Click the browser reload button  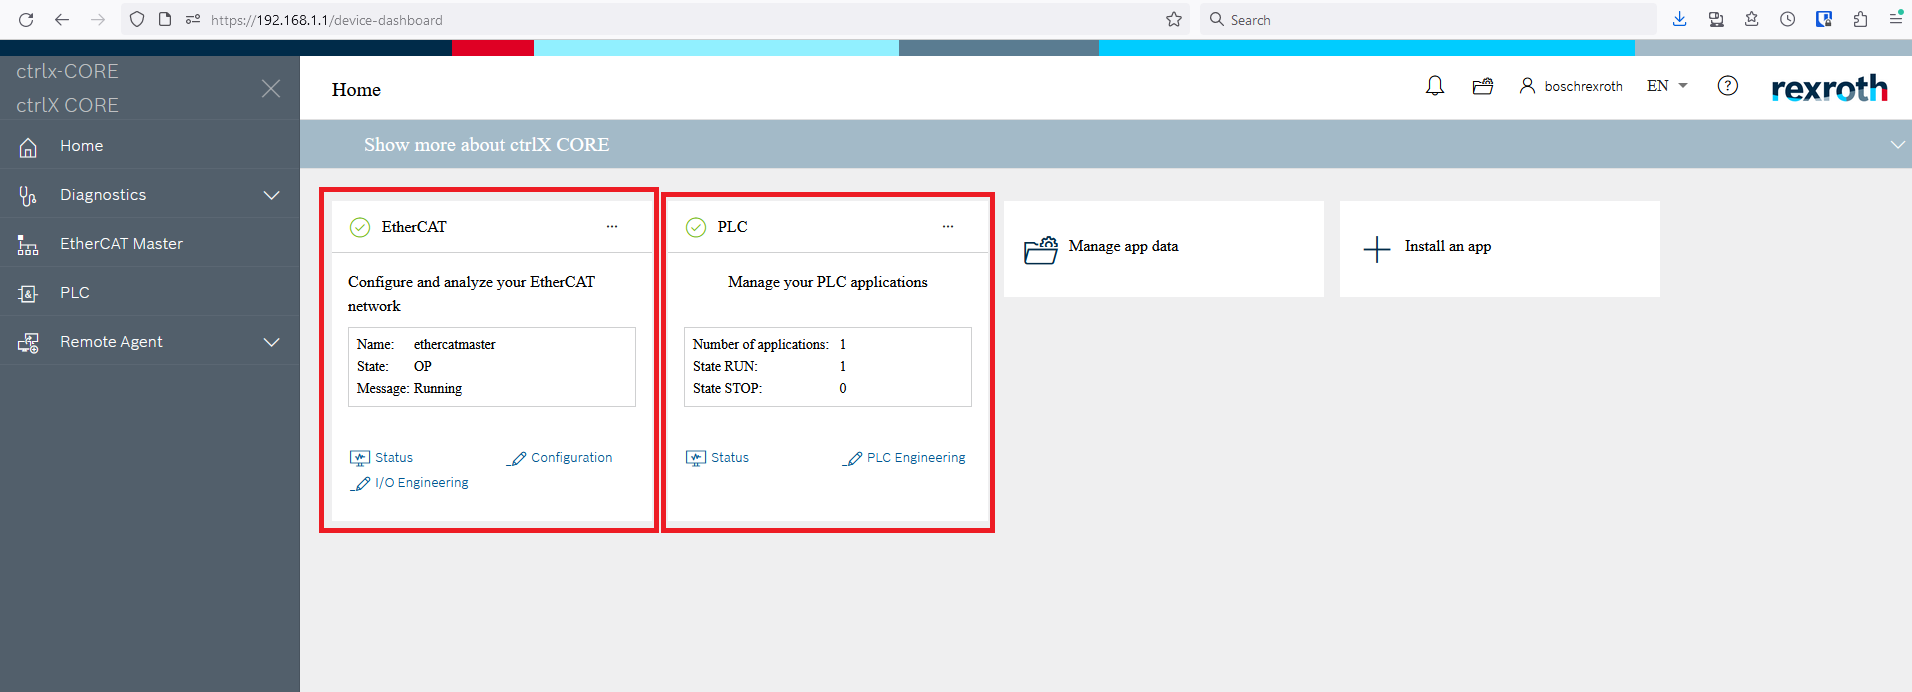[26, 19]
